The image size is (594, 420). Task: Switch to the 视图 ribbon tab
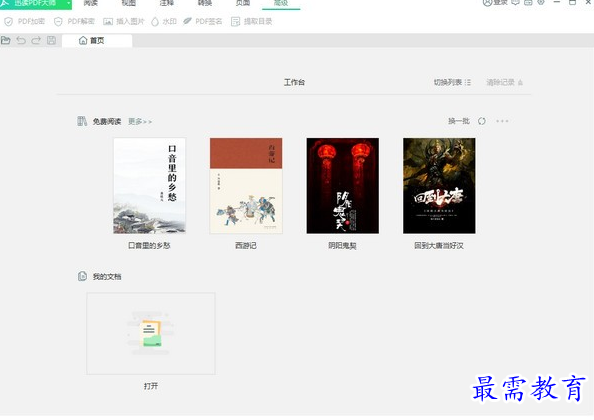(129, 3)
